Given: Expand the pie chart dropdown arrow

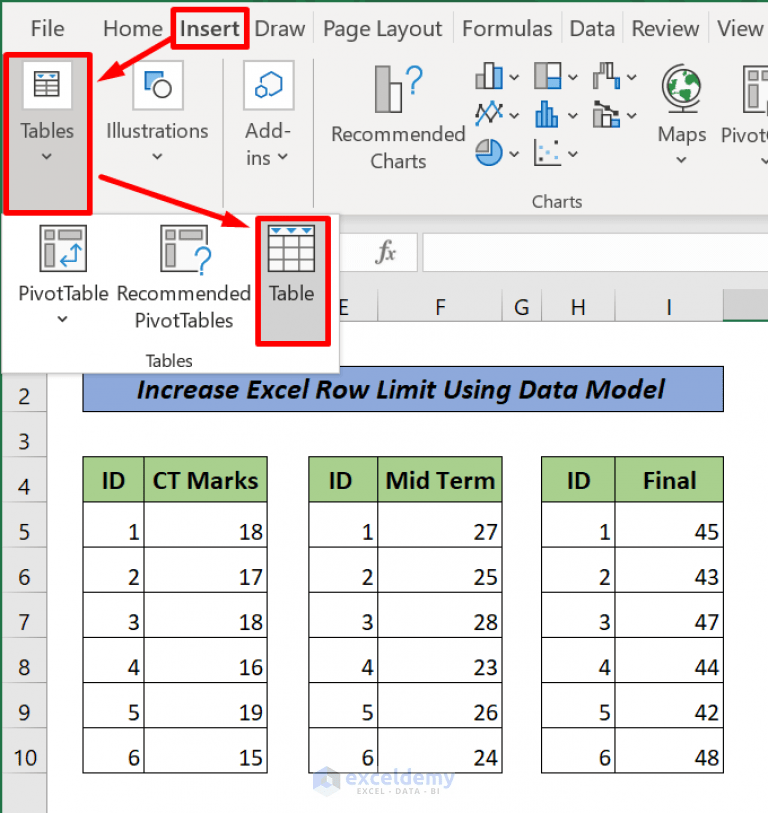Looking at the screenshot, I should pos(514,154).
